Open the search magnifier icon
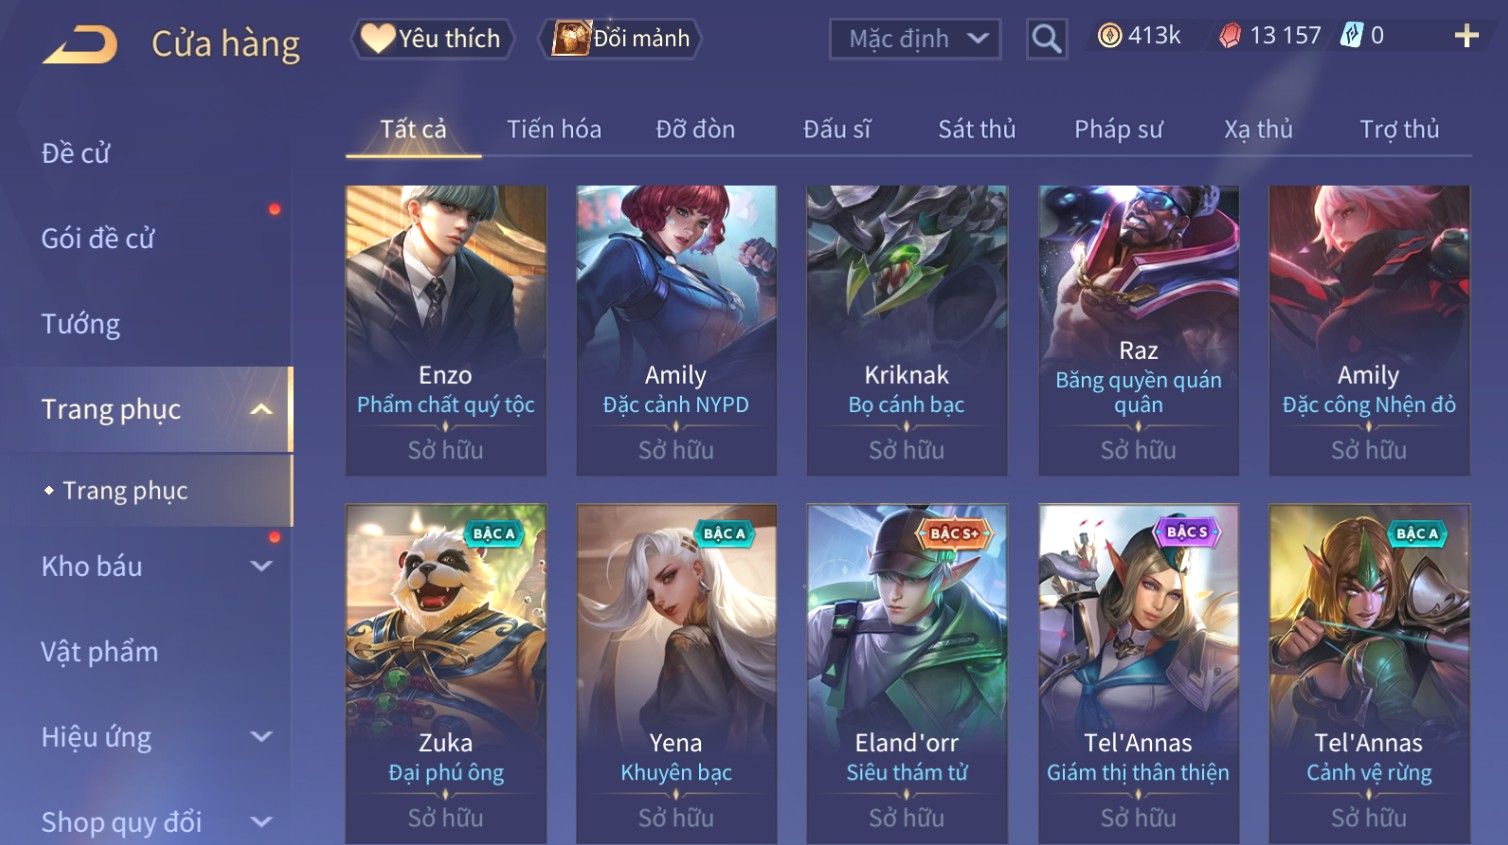Screen dimensions: 1508x845 (x=1047, y=39)
